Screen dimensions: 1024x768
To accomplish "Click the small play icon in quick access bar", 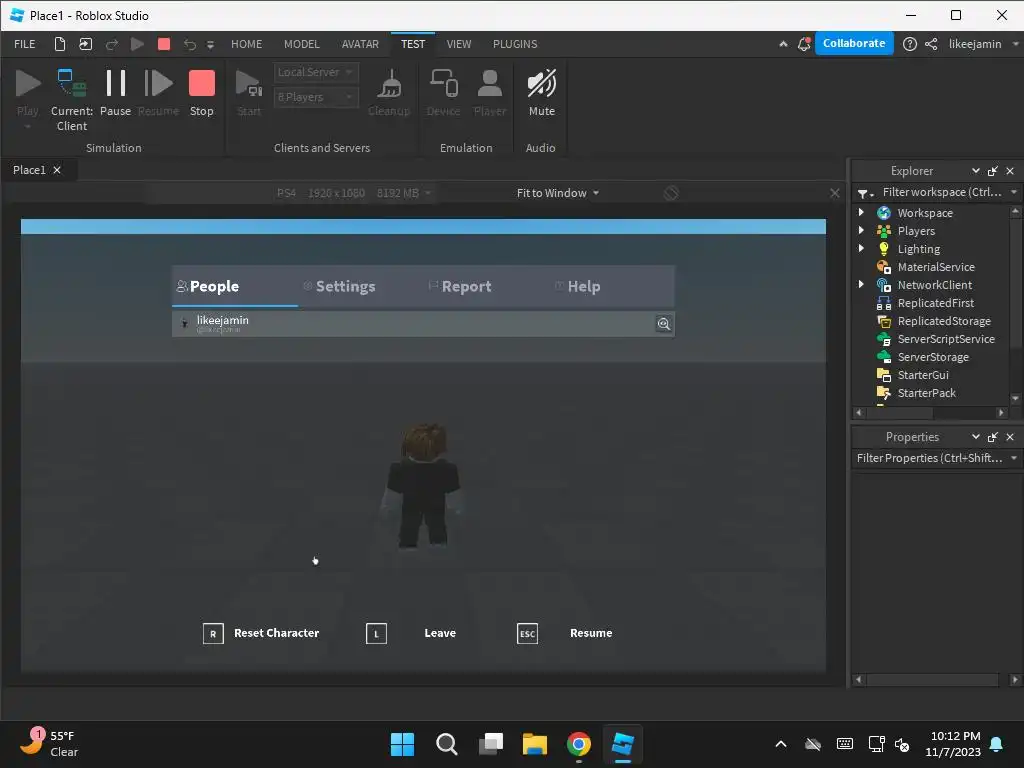I will [137, 44].
